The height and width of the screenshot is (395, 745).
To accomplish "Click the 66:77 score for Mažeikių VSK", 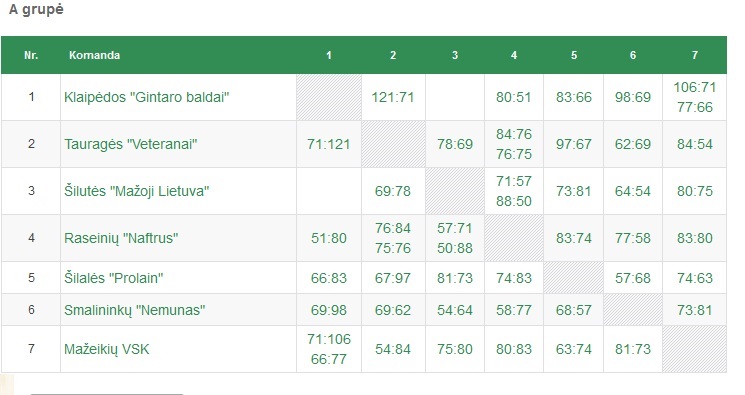I will [329, 359].
